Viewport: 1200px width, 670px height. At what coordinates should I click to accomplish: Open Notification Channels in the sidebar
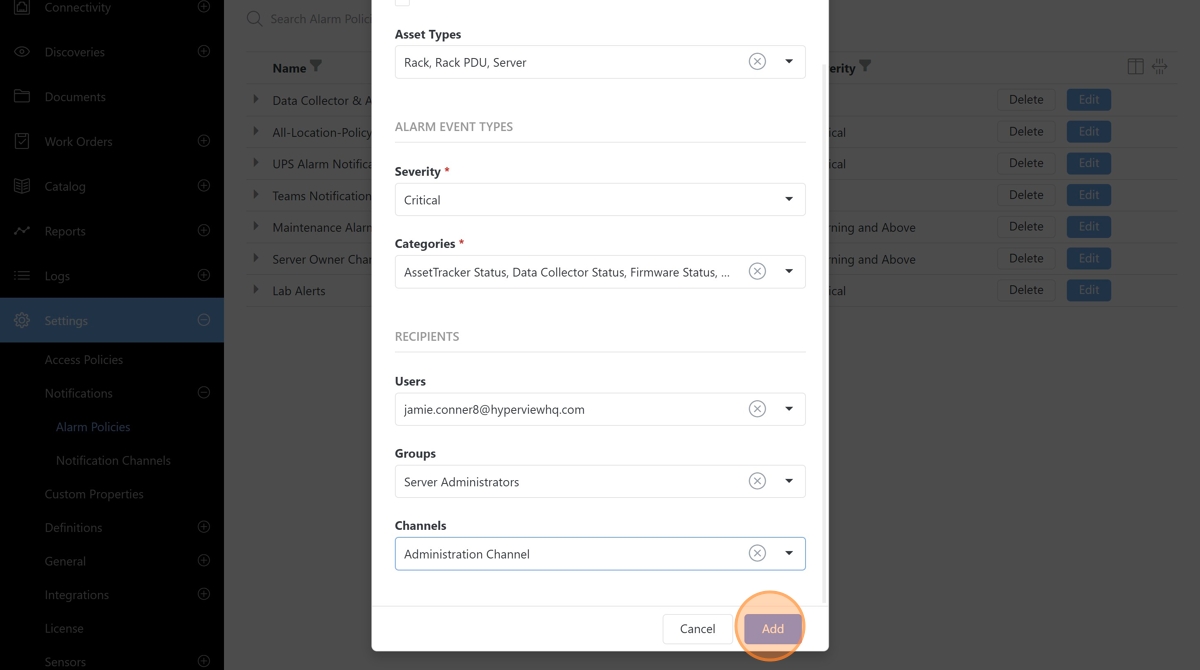pyautogui.click(x=113, y=460)
